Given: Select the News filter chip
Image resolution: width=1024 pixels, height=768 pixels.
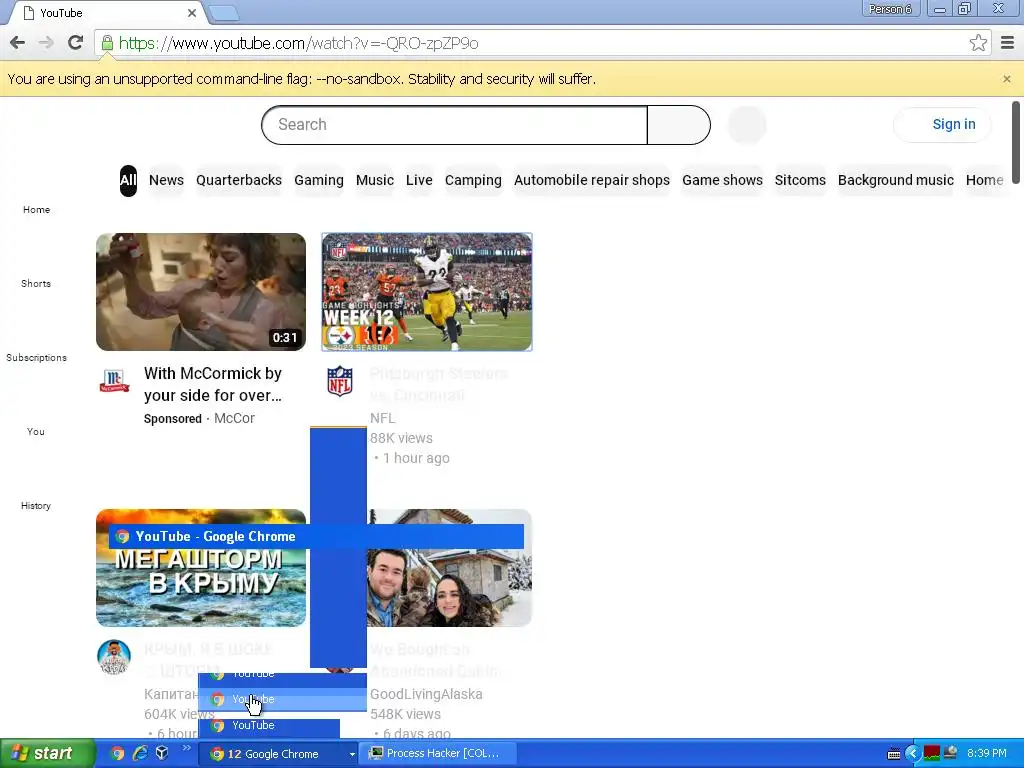Looking at the screenshot, I should (x=166, y=180).
